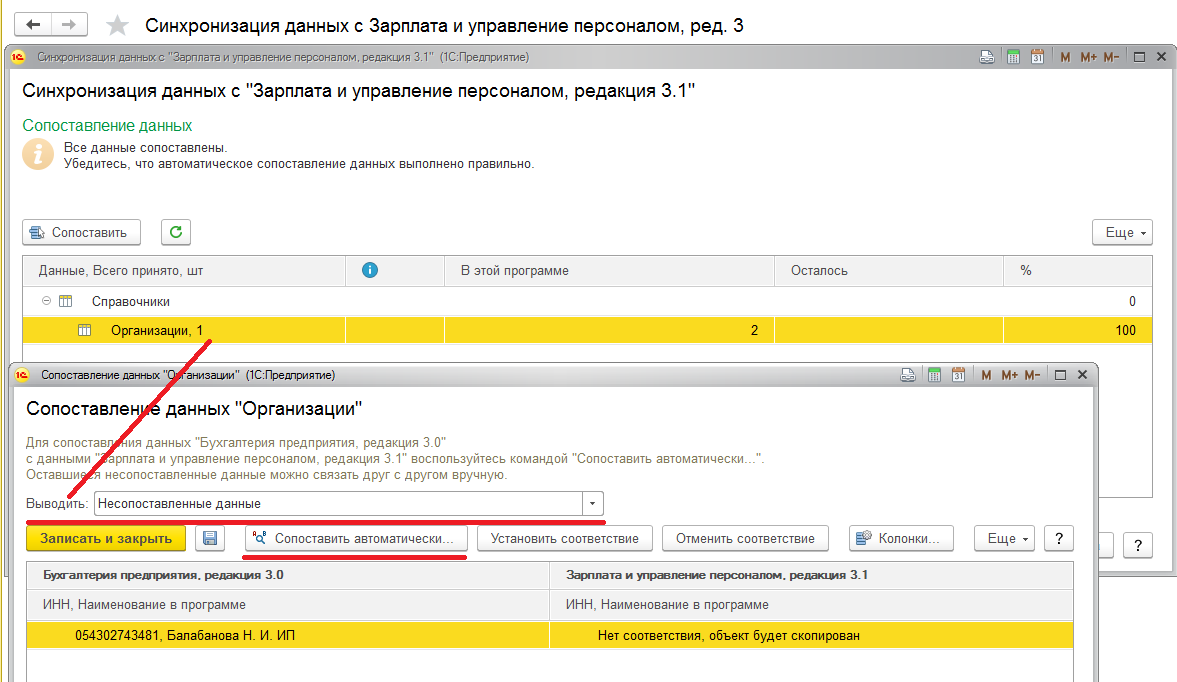The width and height of the screenshot is (1177, 682).
Task: Open the Колонки settings button
Action: (900, 538)
